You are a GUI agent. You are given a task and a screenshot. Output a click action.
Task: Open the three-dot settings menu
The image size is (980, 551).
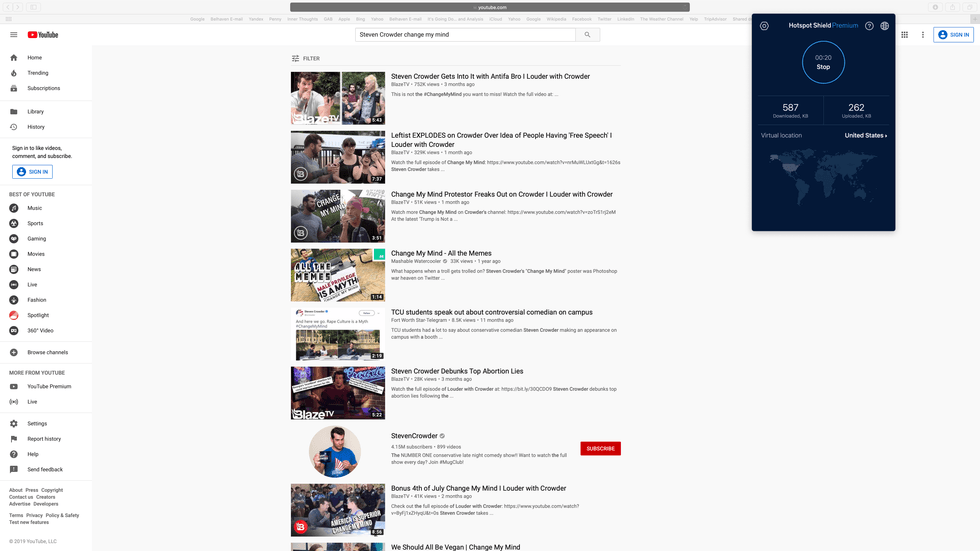point(923,35)
